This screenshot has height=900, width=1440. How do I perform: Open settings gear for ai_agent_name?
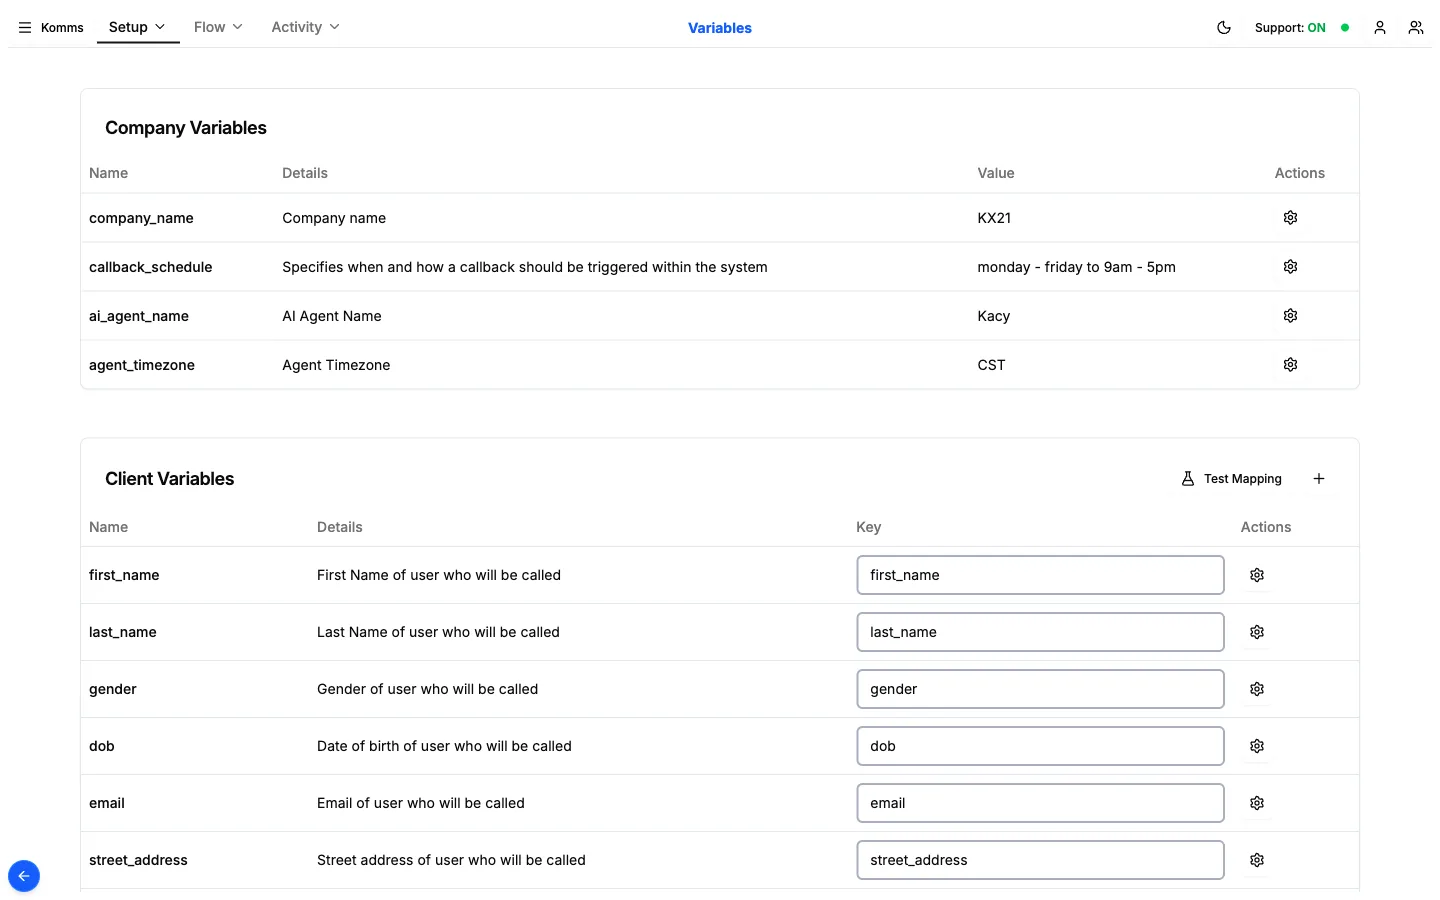[x=1291, y=316]
